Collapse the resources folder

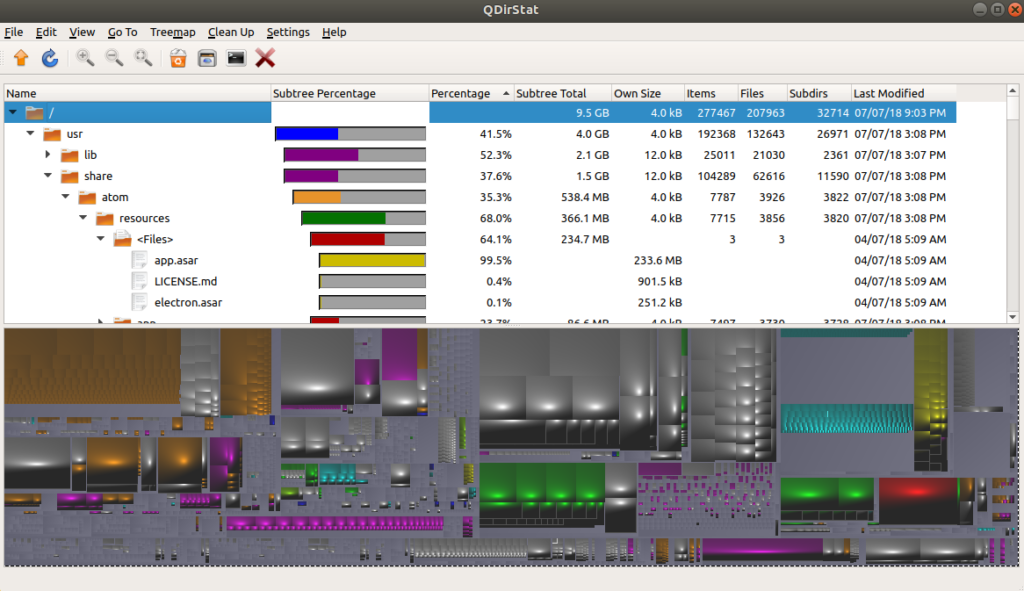(83, 218)
